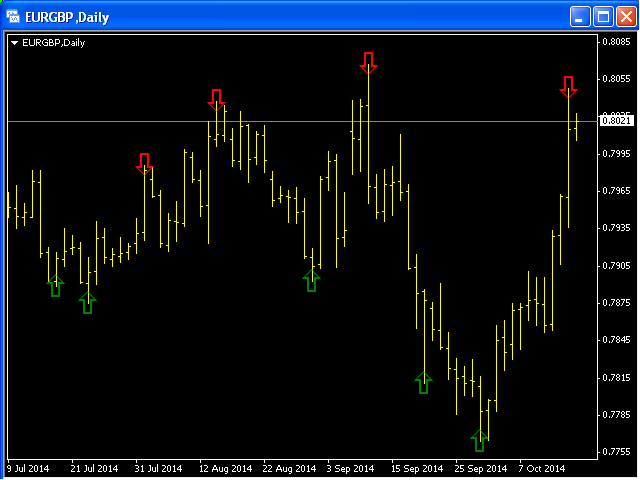Click the 12 Aug 2014 date label

click(225, 469)
